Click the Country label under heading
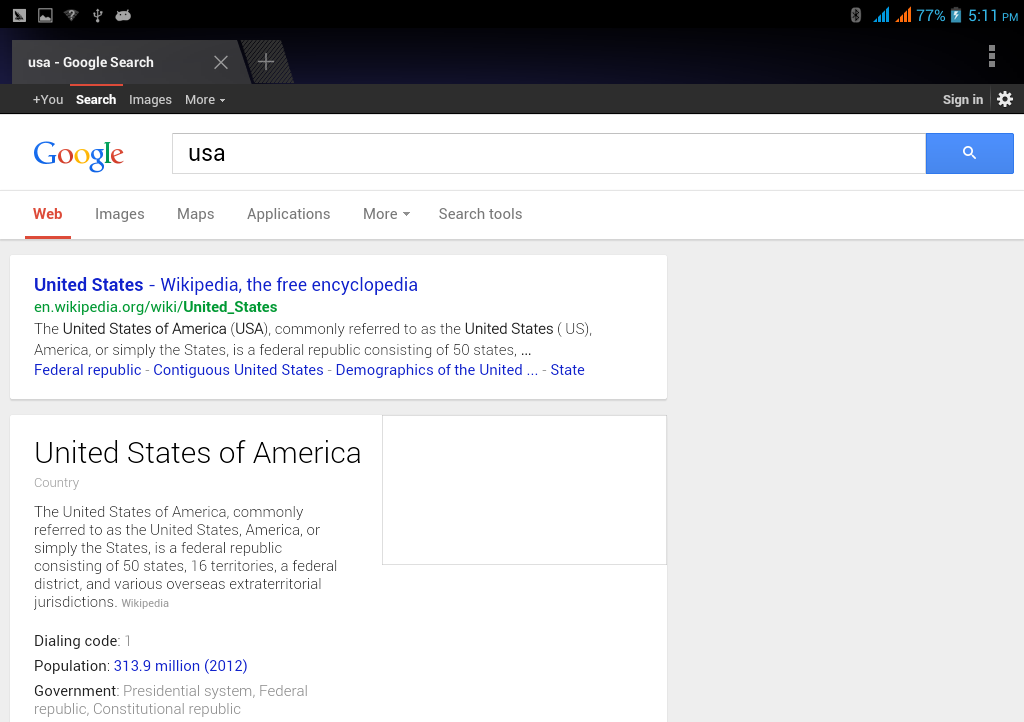This screenshot has width=1024, height=722. [57, 482]
